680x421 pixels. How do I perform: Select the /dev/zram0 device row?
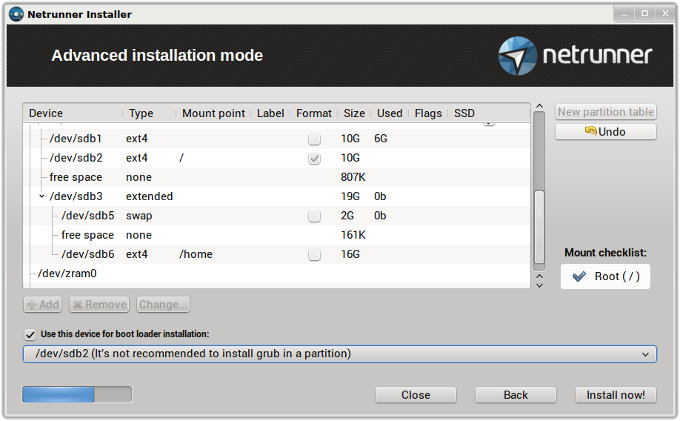66,273
